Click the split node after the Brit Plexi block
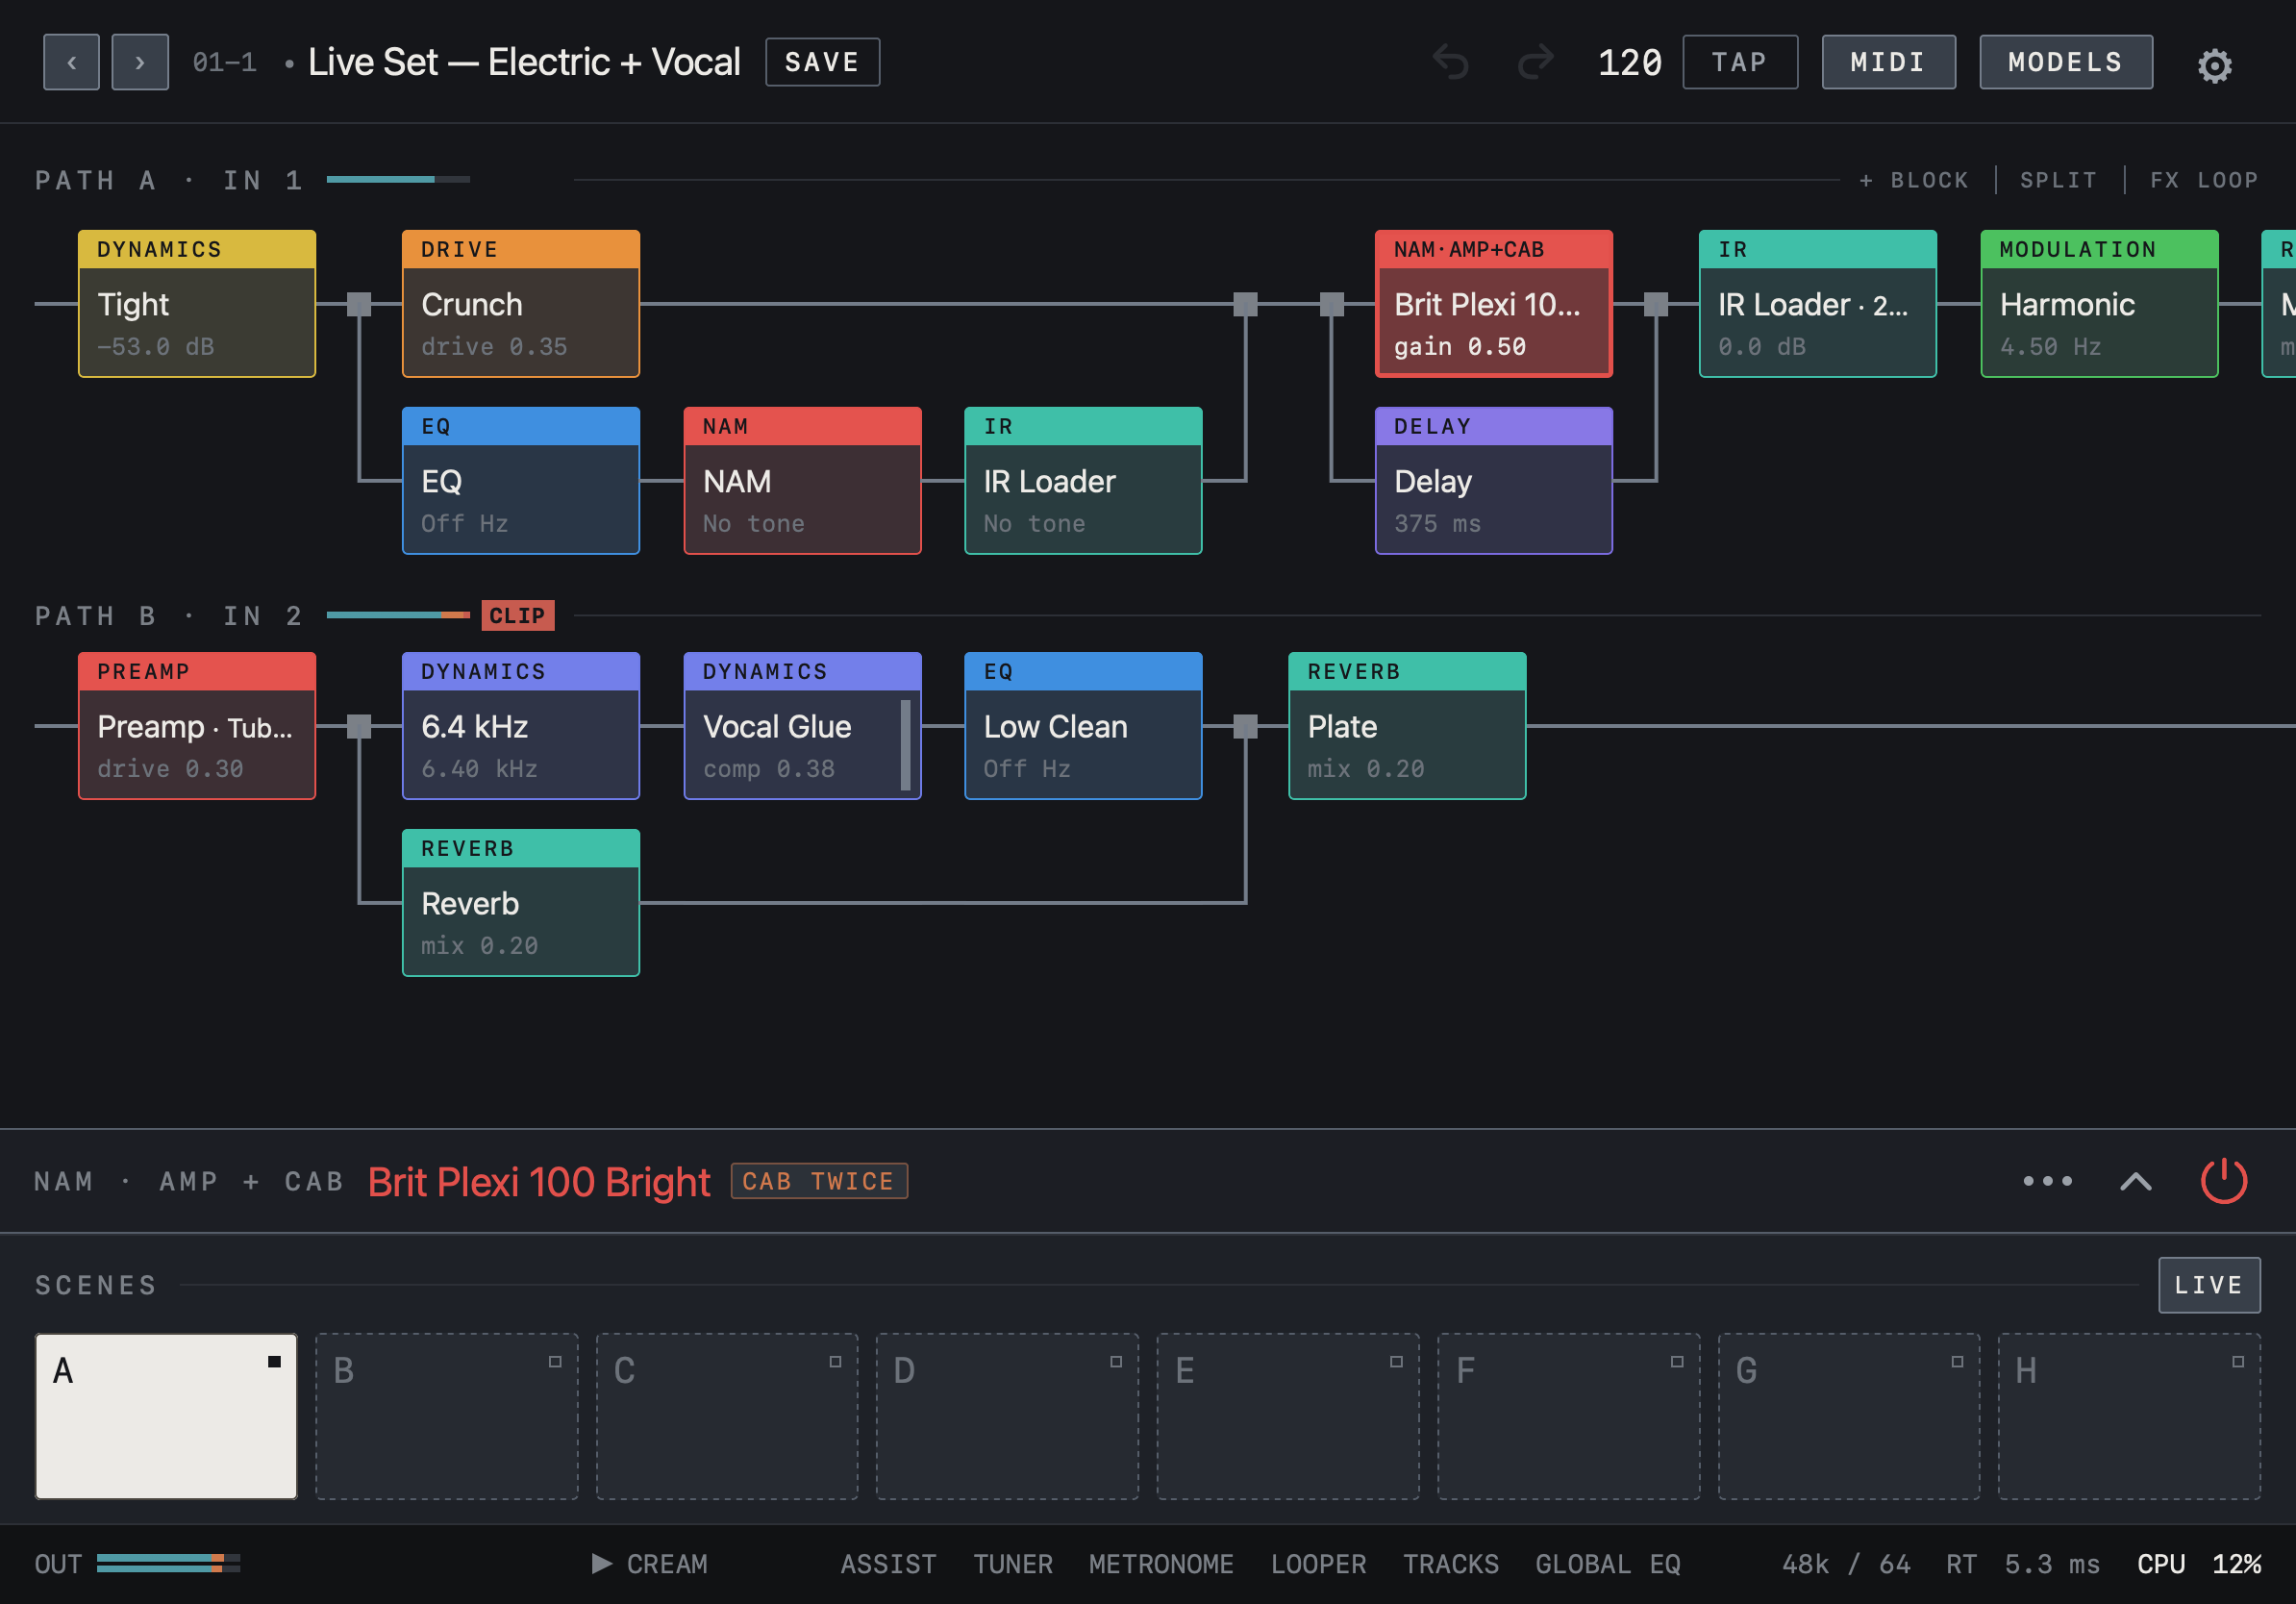 (x=1656, y=304)
